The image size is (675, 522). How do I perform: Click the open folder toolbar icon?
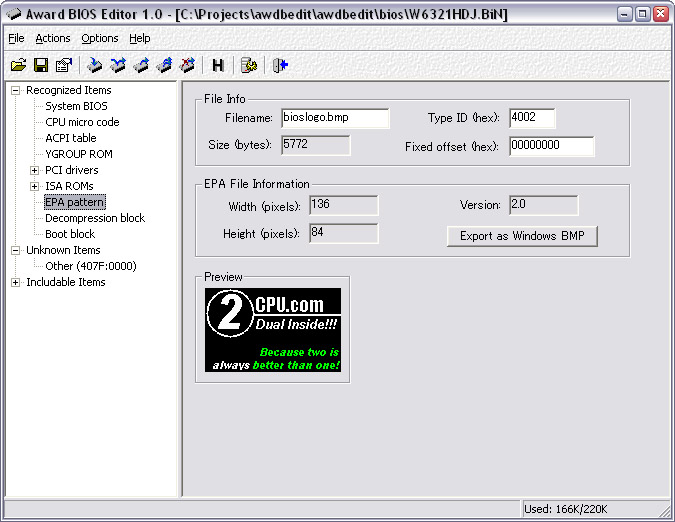[18, 66]
